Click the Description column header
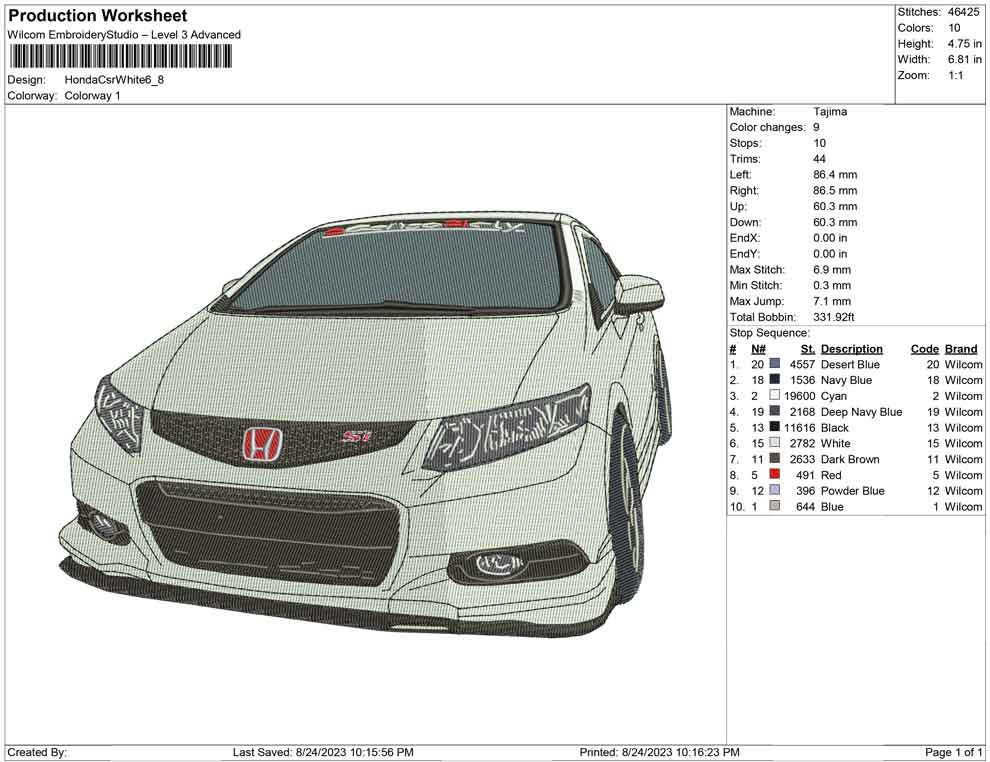This screenshot has width=990, height=762. coord(851,349)
